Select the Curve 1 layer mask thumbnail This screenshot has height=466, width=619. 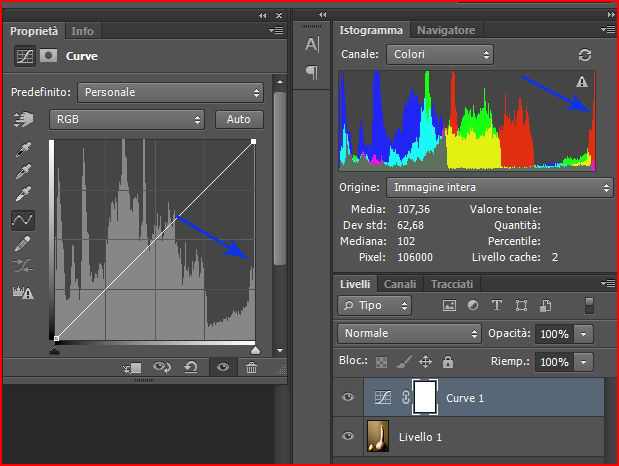pos(426,397)
